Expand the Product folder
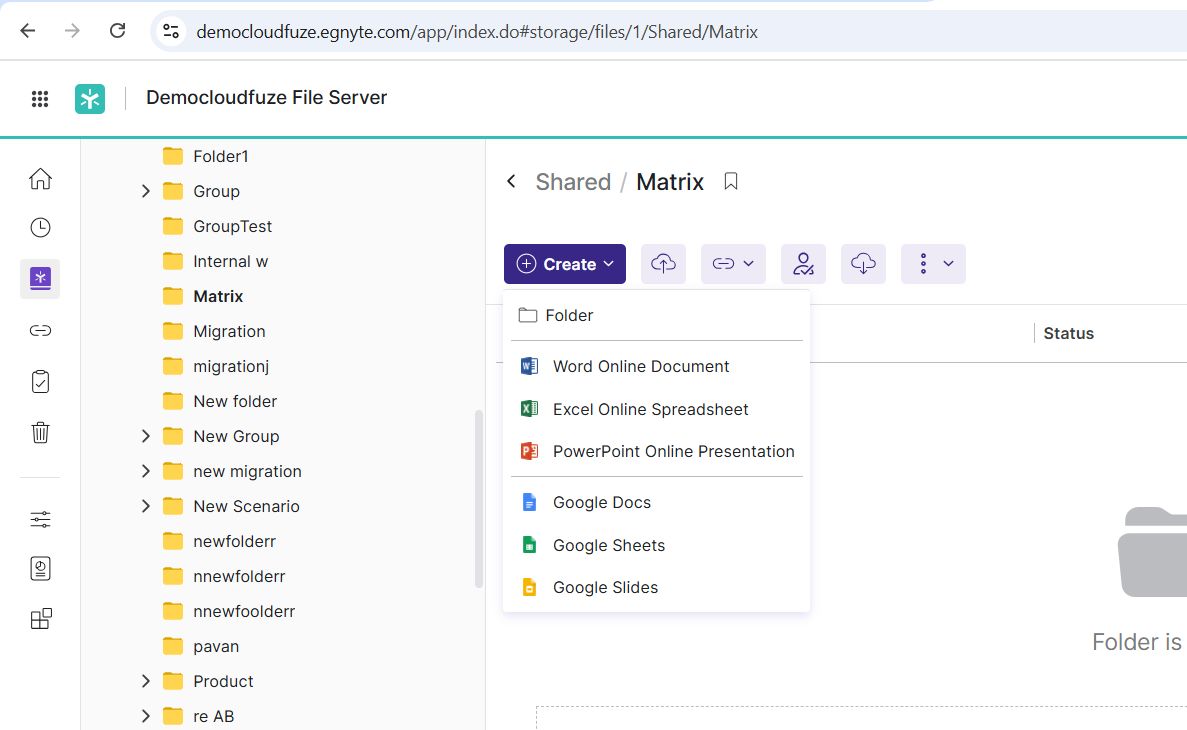 (145, 682)
